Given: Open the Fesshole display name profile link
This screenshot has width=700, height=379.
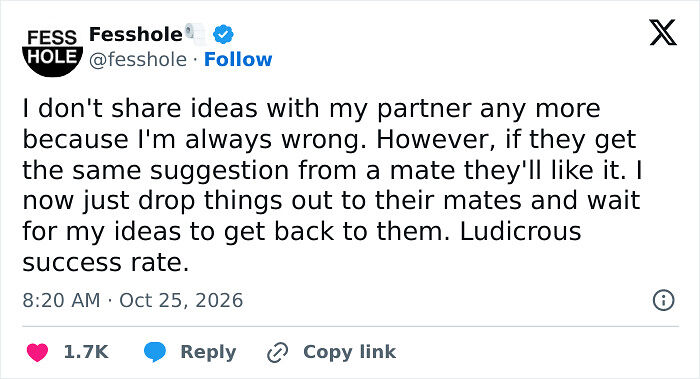Looking at the screenshot, I should 136,34.
